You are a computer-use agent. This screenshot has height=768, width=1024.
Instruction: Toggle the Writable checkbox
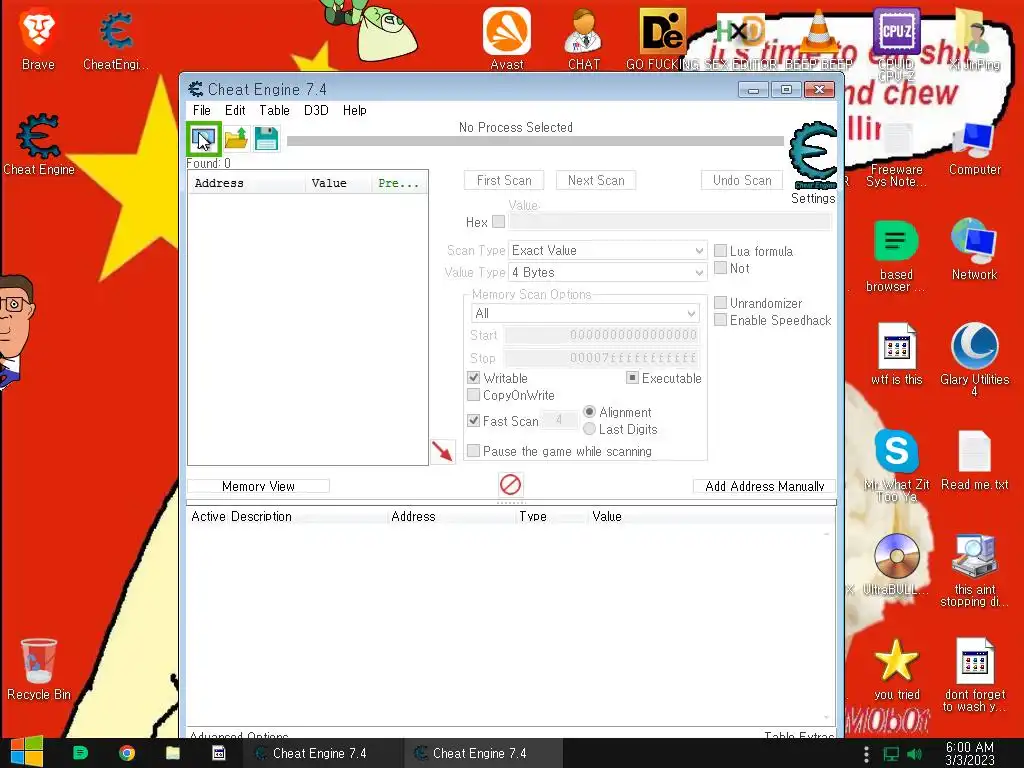coord(473,377)
